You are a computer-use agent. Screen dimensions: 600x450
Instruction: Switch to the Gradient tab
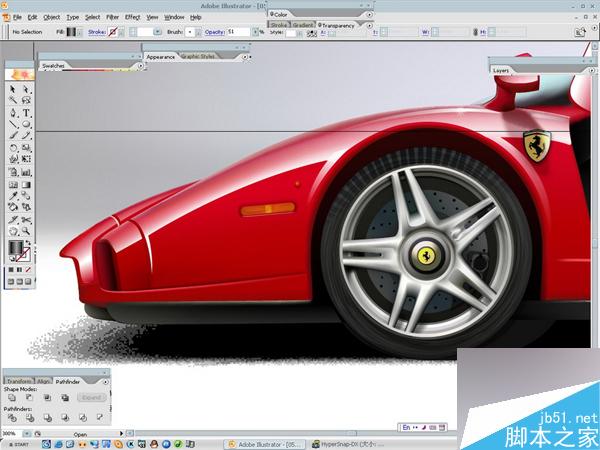coord(304,23)
